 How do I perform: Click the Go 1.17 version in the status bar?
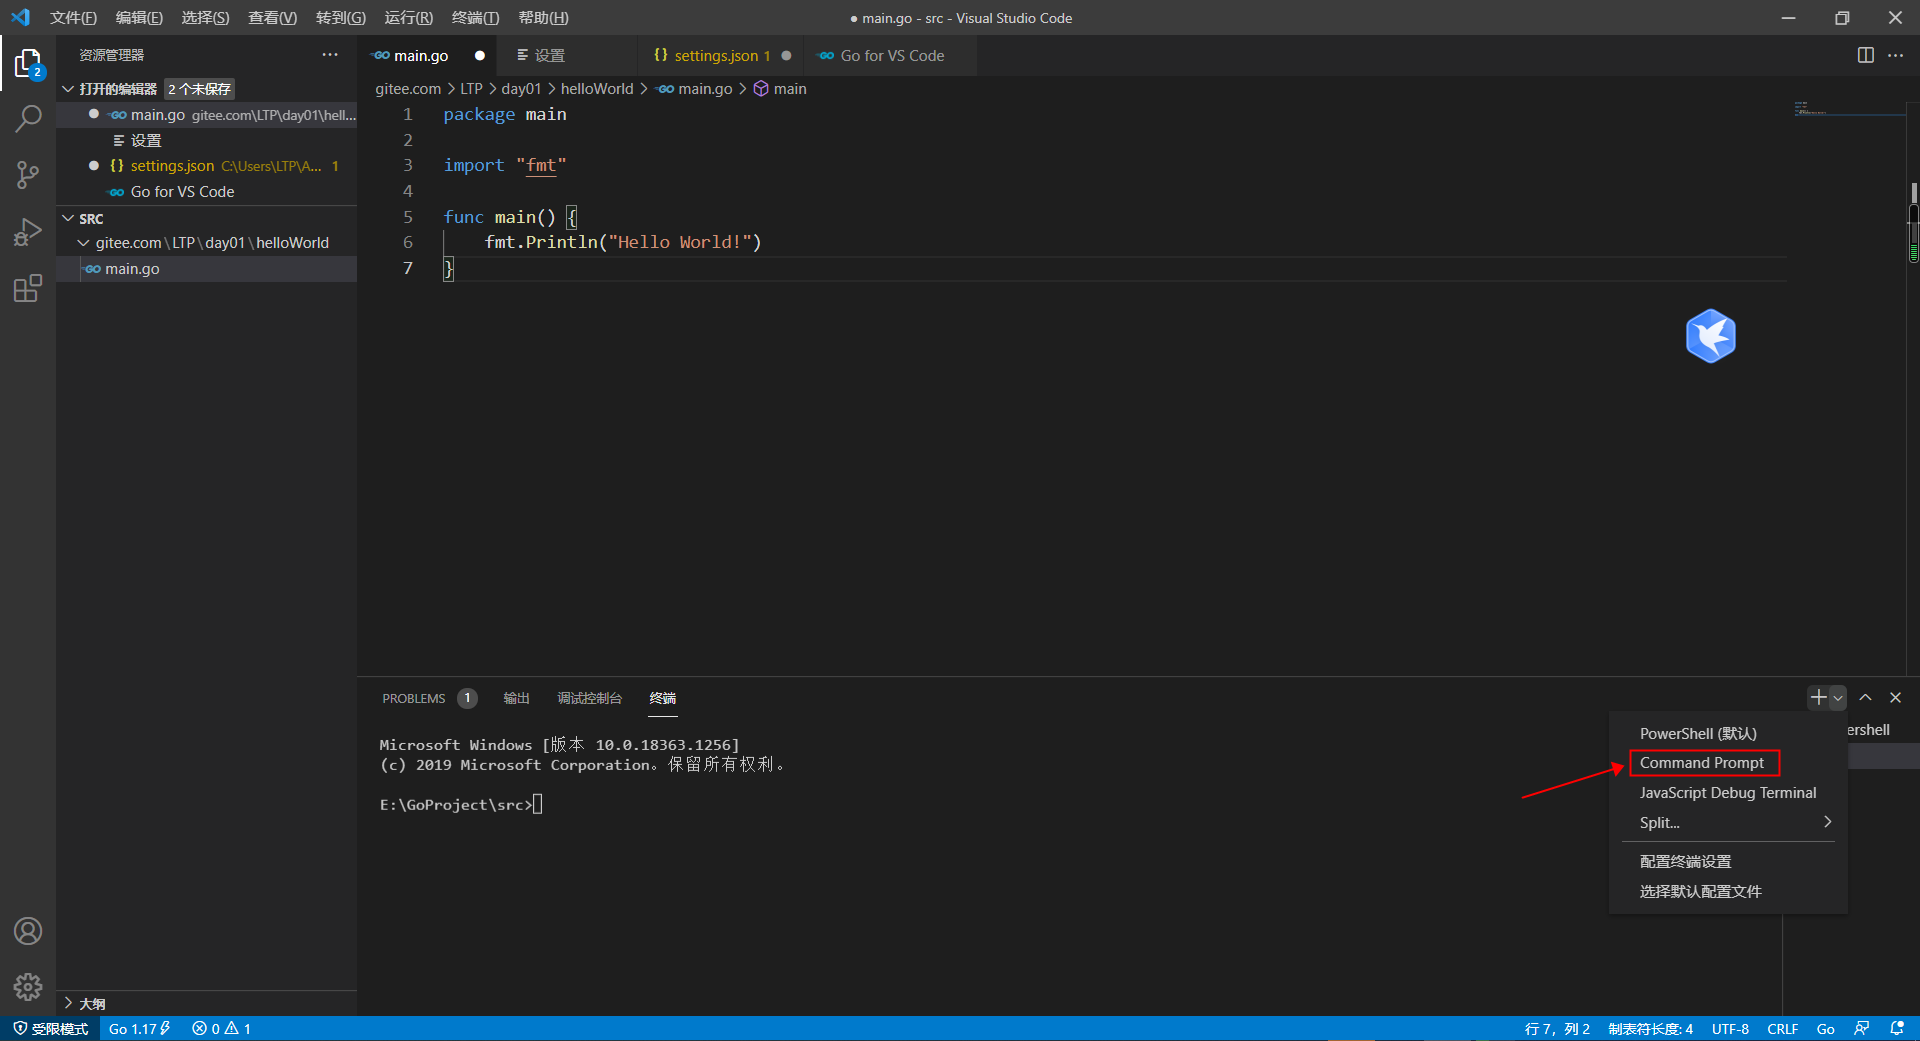click(x=139, y=1028)
